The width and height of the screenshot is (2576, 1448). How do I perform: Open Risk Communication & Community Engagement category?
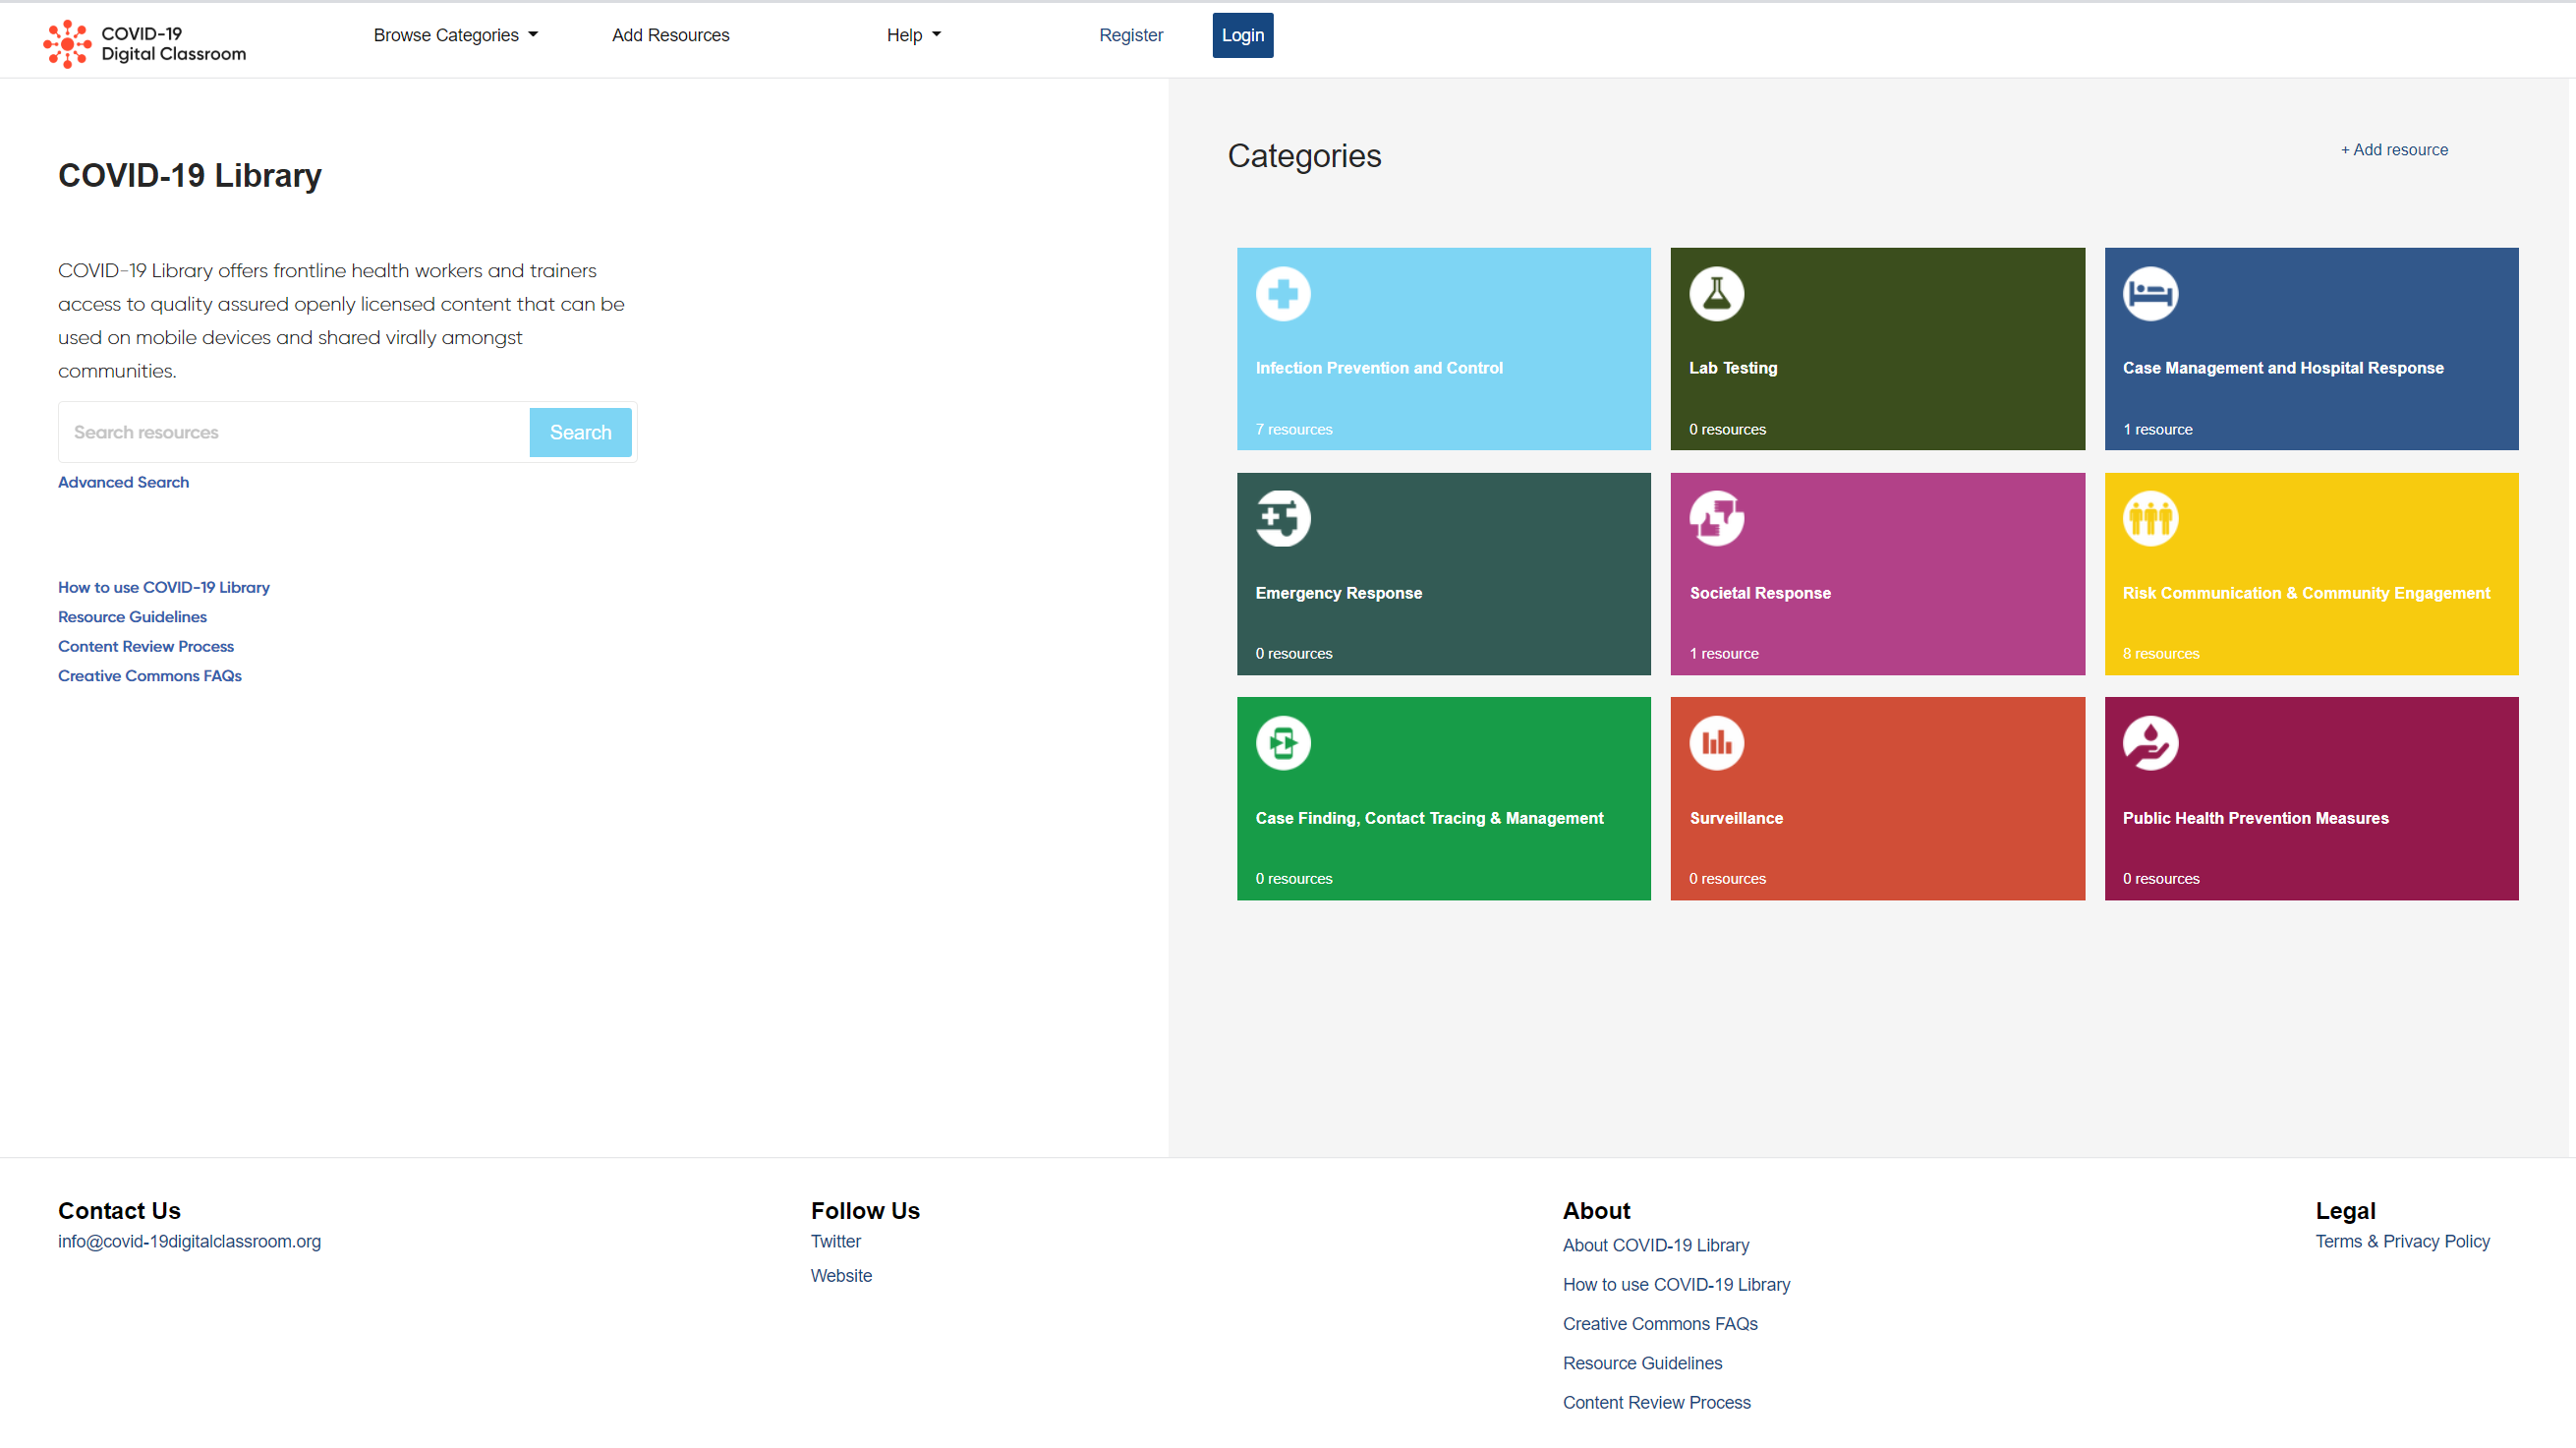click(2305, 593)
